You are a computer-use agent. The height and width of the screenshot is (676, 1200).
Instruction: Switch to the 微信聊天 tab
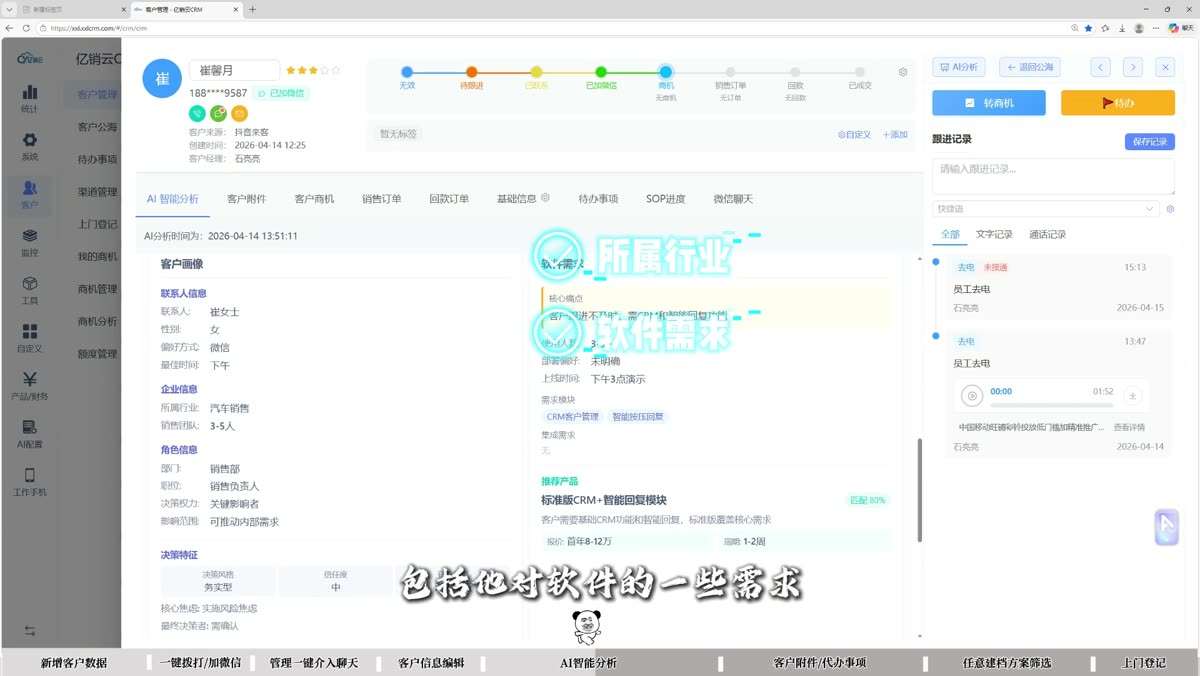pyautogui.click(x=733, y=199)
